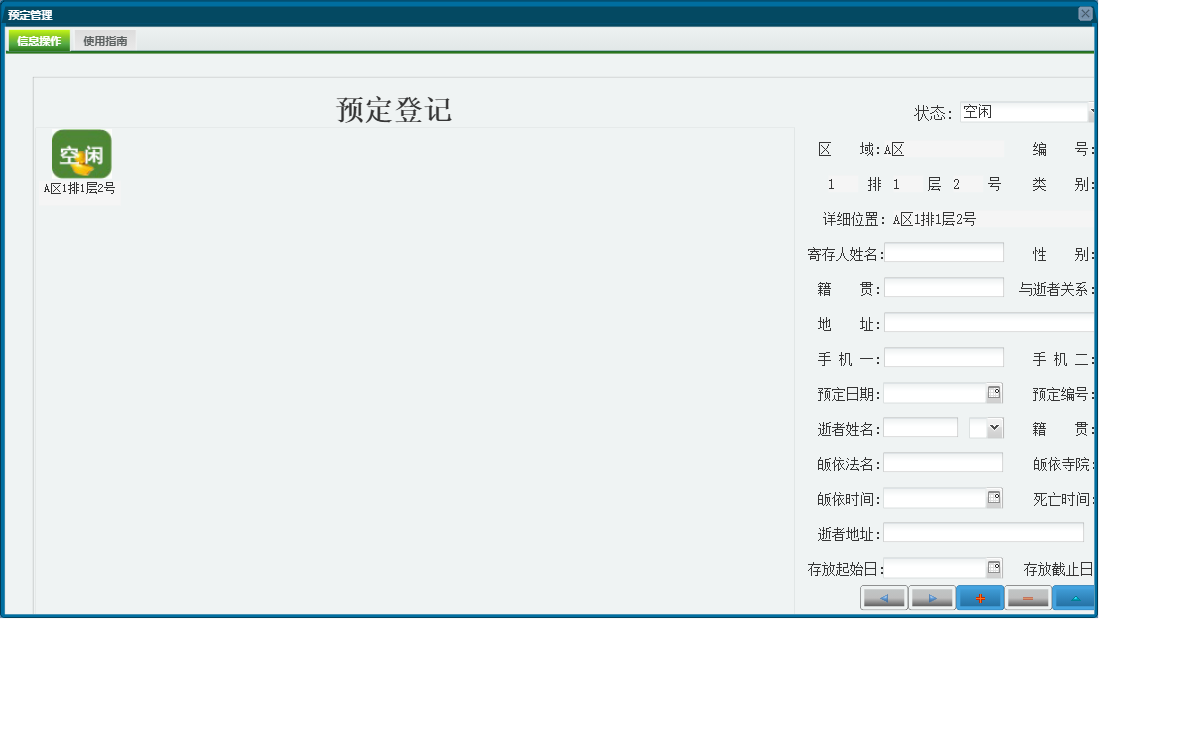
Task: Click the 地址 input field
Action: 988,322
